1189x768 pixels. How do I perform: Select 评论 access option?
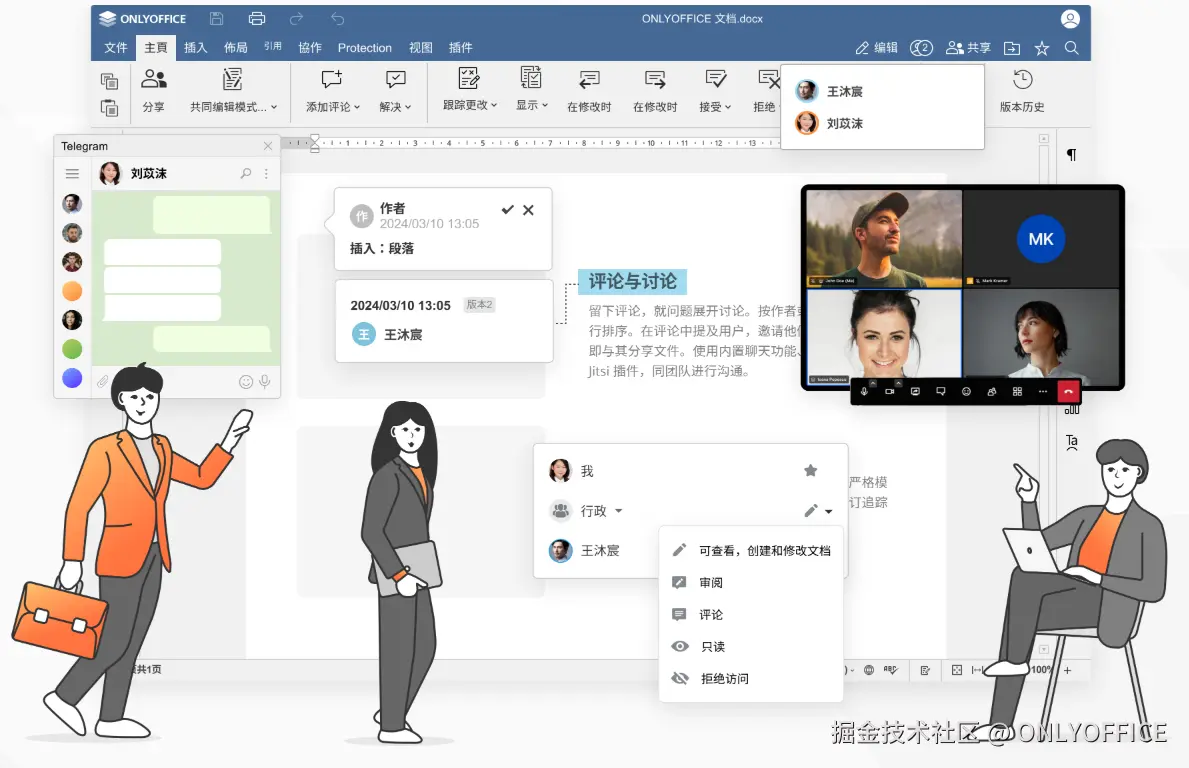coord(751,614)
